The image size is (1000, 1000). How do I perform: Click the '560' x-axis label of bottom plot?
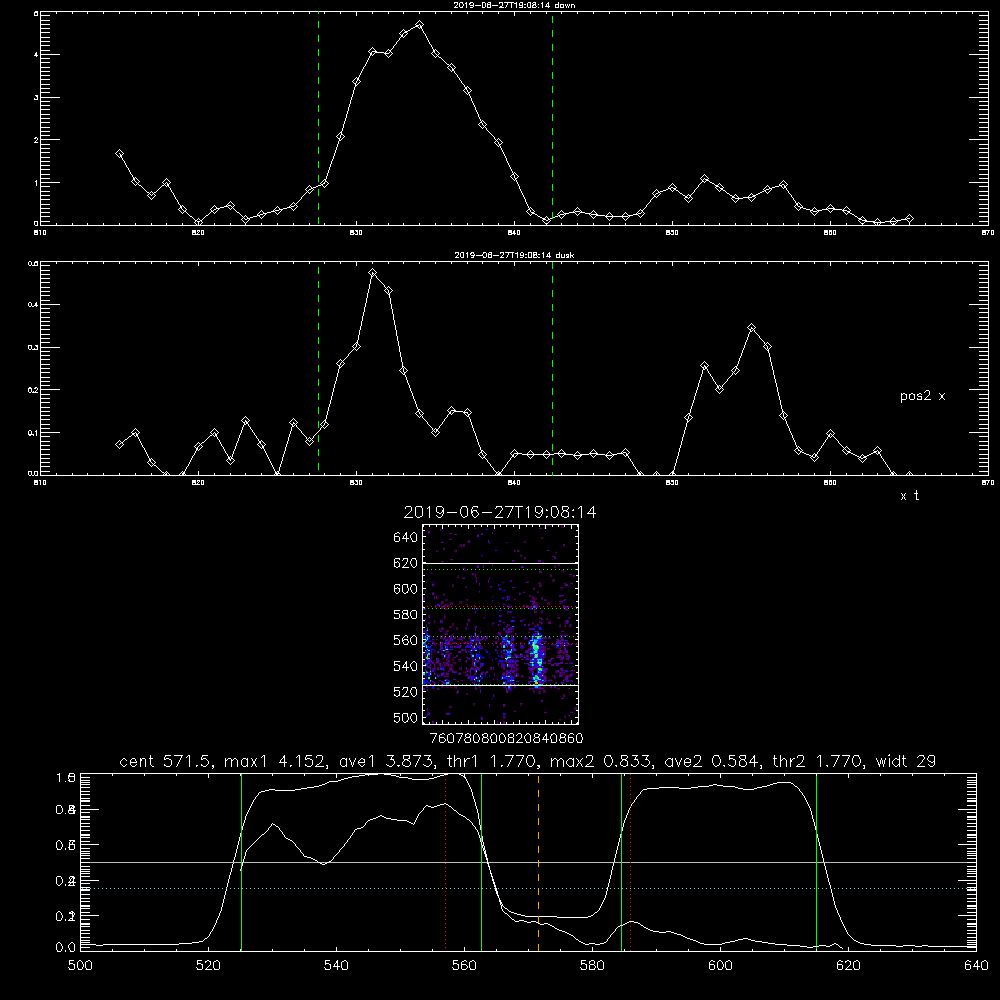pos(464,966)
